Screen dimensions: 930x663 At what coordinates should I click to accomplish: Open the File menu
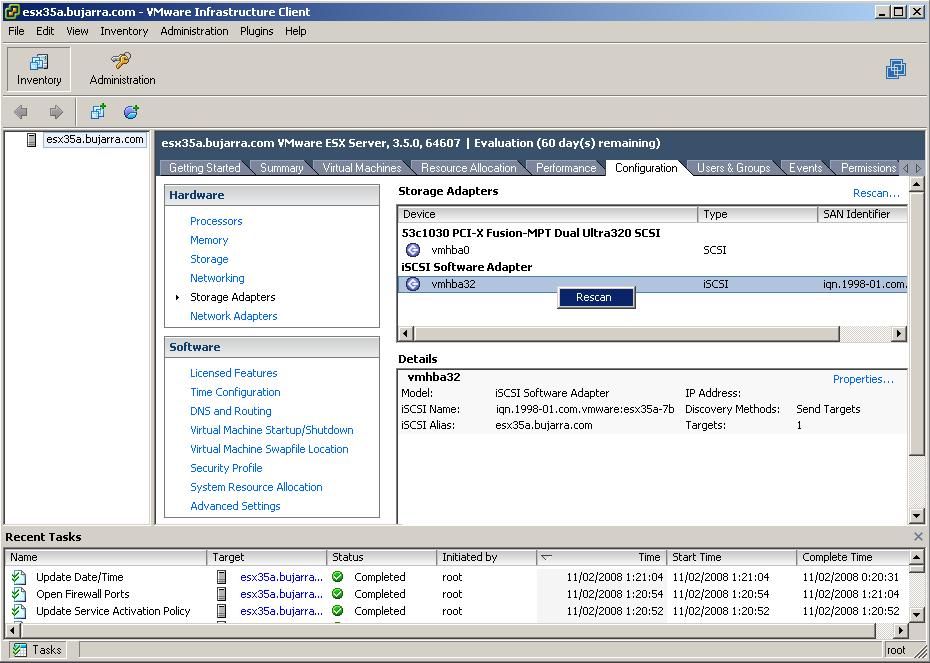click(x=16, y=31)
